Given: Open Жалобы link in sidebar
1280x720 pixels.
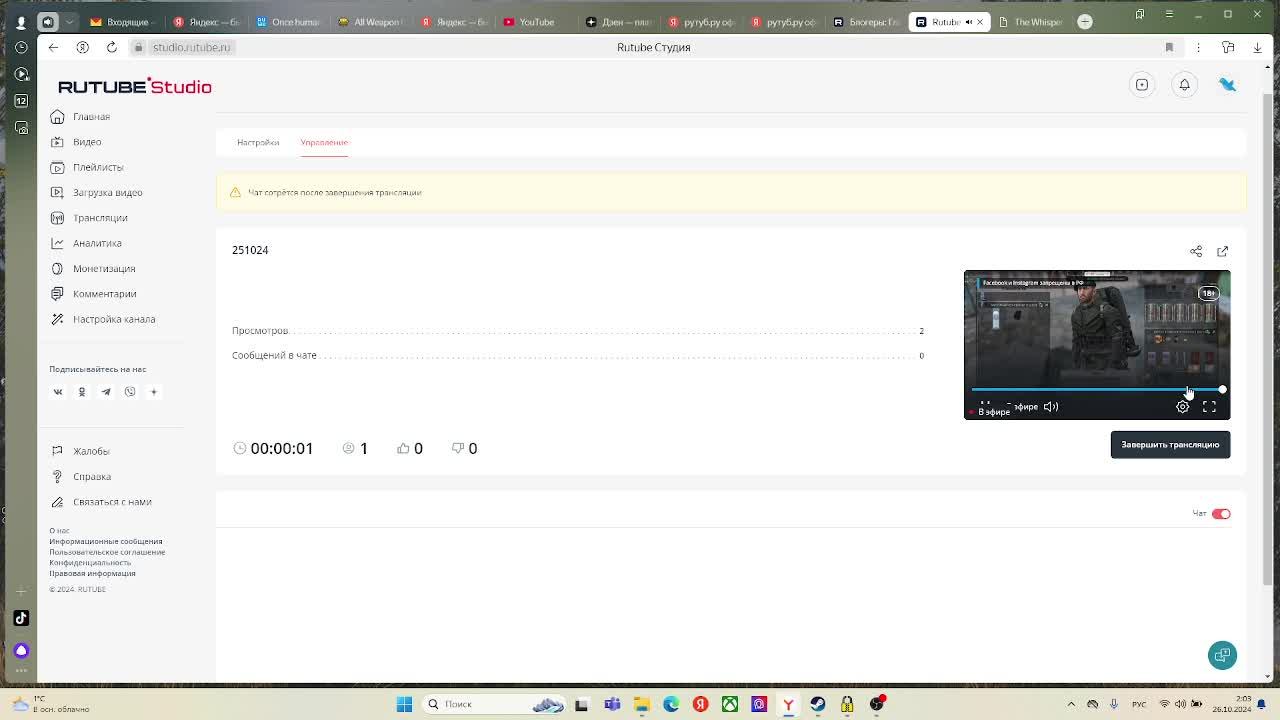Looking at the screenshot, I should click(80, 451).
